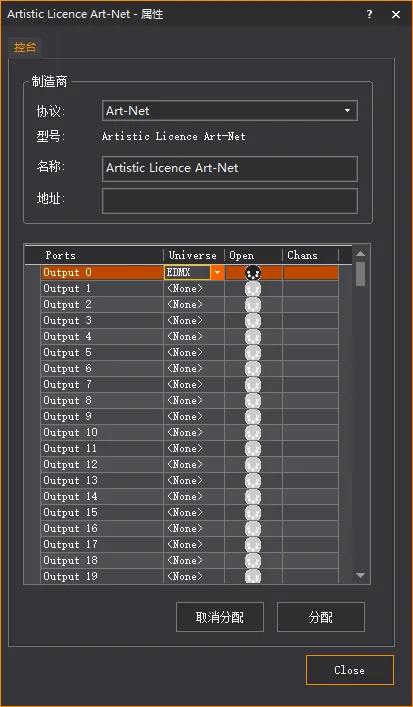Toggle the Open connector icon for Output 1
This screenshot has height=707, width=413.
point(253,289)
